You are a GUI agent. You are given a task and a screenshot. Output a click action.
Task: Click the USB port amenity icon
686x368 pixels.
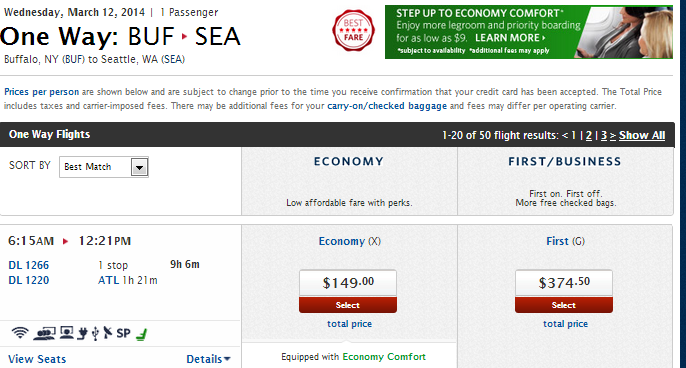pyautogui.click(x=95, y=333)
